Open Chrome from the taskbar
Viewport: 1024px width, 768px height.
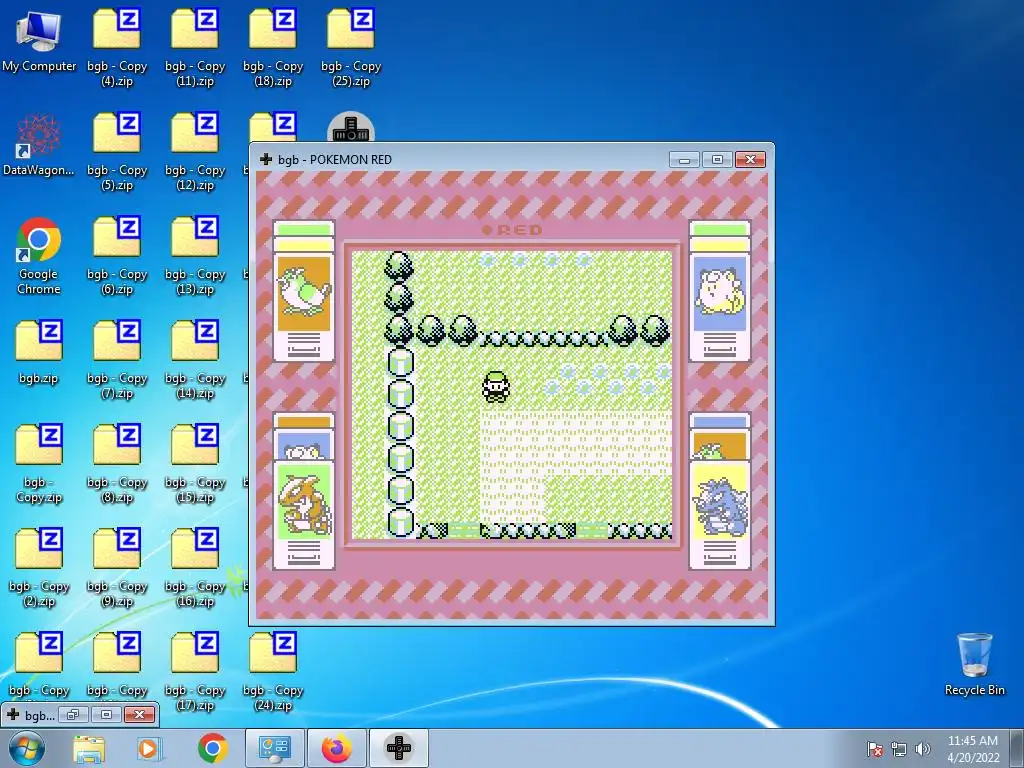click(212, 749)
